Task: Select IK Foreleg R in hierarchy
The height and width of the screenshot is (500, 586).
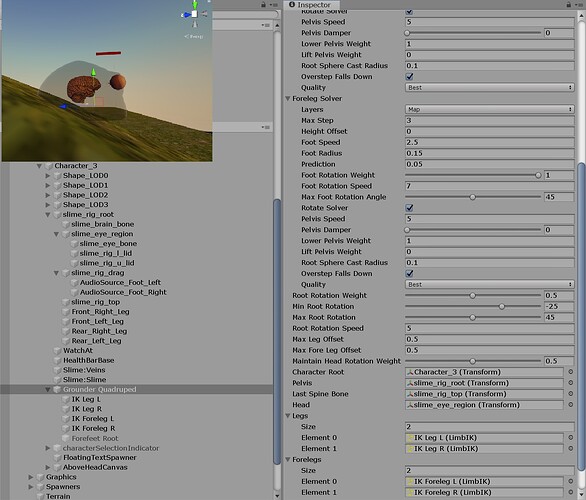Action: pos(93,428)
